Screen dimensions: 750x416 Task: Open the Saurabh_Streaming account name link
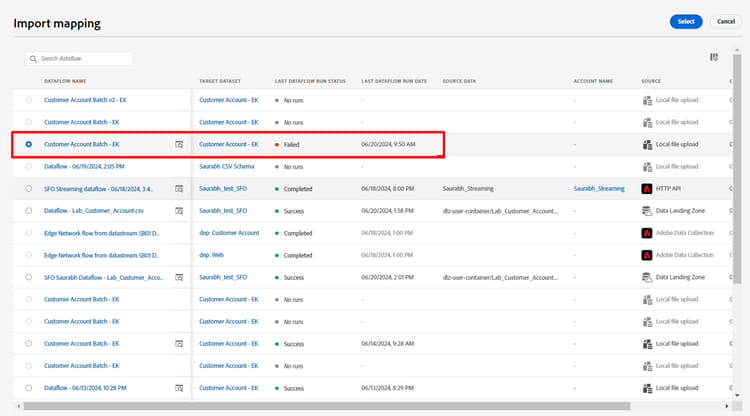point(599,189)
